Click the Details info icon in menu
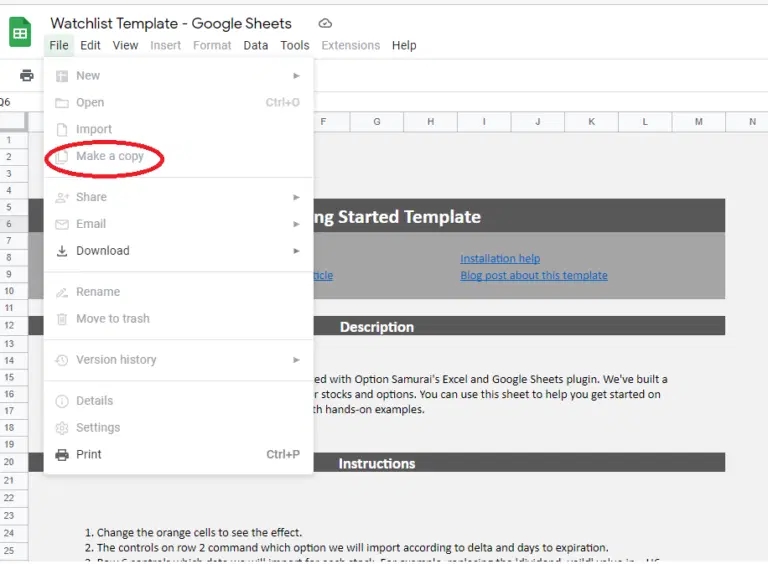This screenshot has width=768, height=564. coord(62,401)
